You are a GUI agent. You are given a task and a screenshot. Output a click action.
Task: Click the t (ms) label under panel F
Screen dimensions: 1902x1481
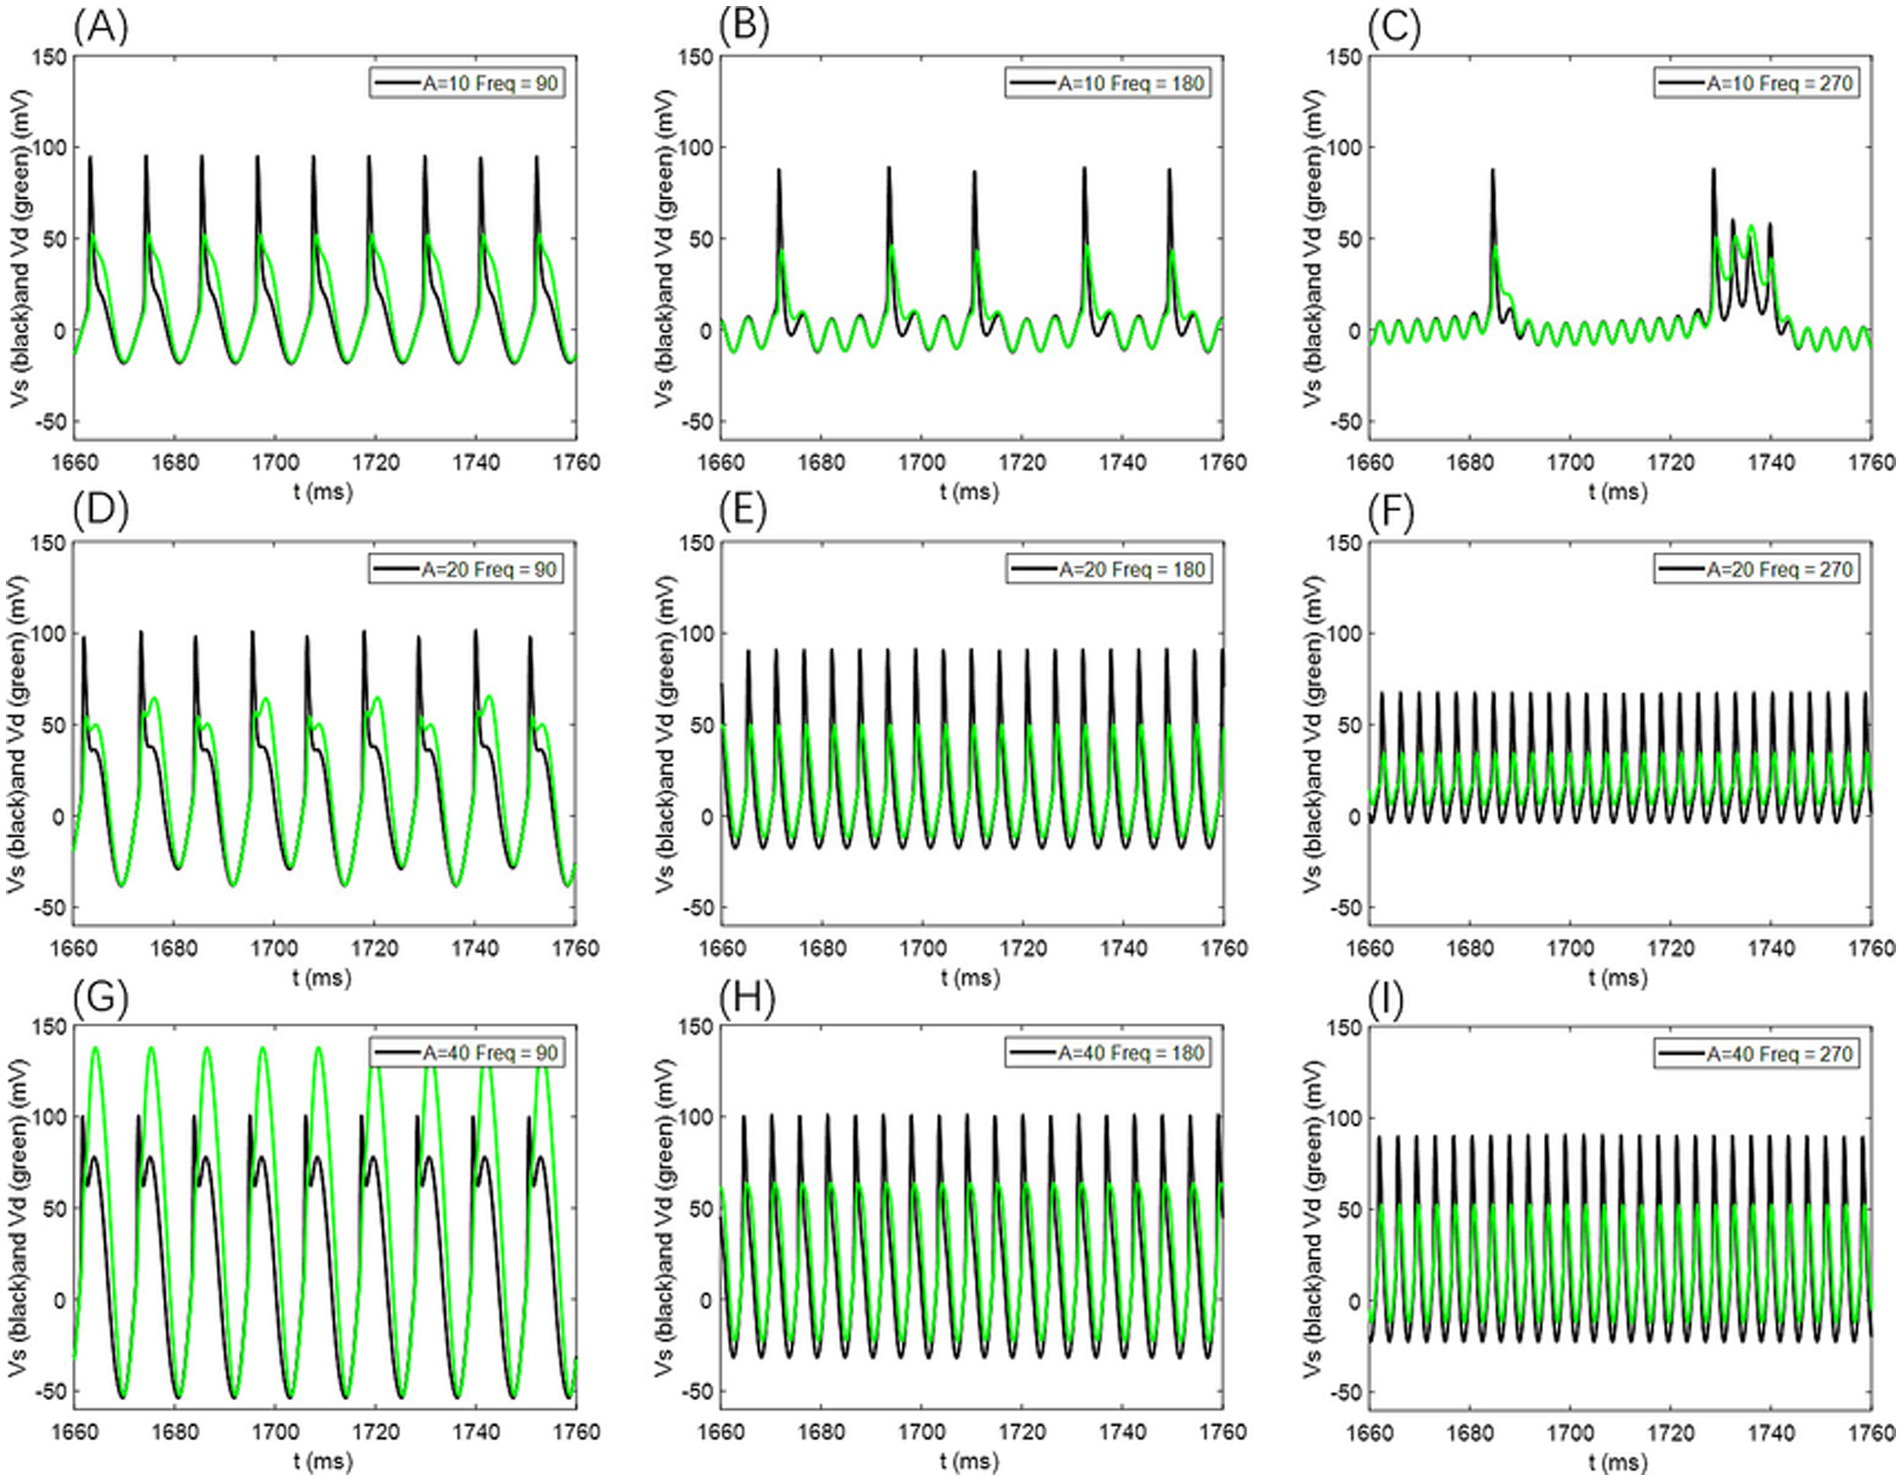click(x=1618, y=977)
